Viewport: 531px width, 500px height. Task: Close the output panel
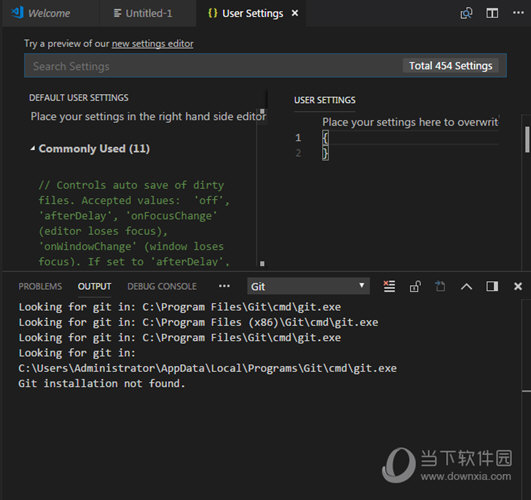[518, 287]
